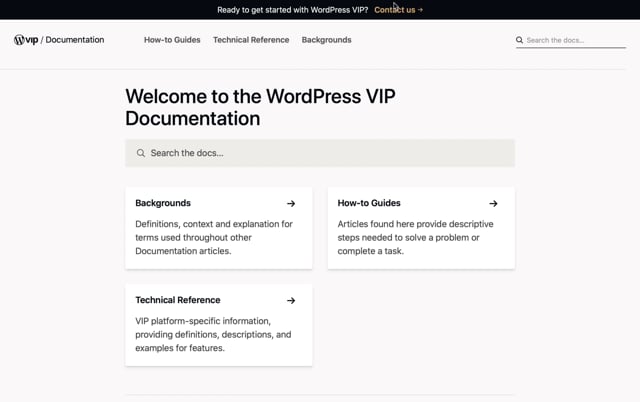Click 'Ready to get started with WordPress VIP?' text
This screenshot has height=402, width=640.
pyautogui.click(x=293, y=10)
